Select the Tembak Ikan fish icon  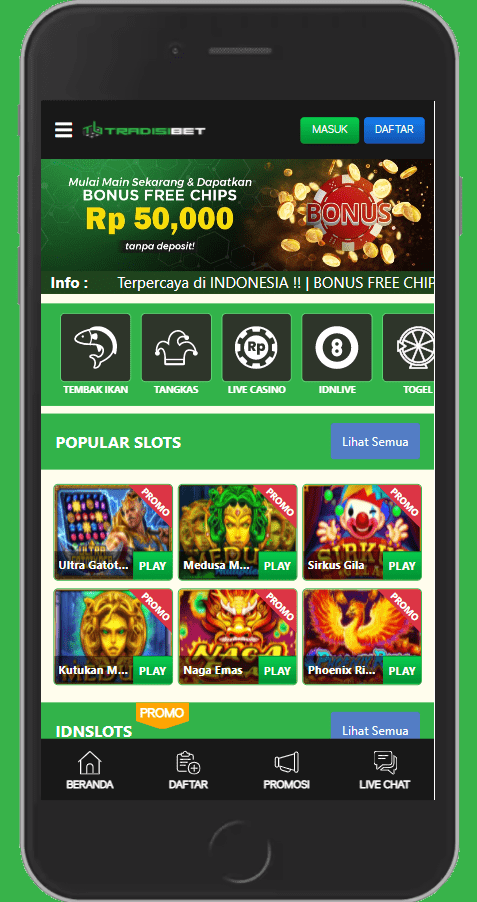96,347
